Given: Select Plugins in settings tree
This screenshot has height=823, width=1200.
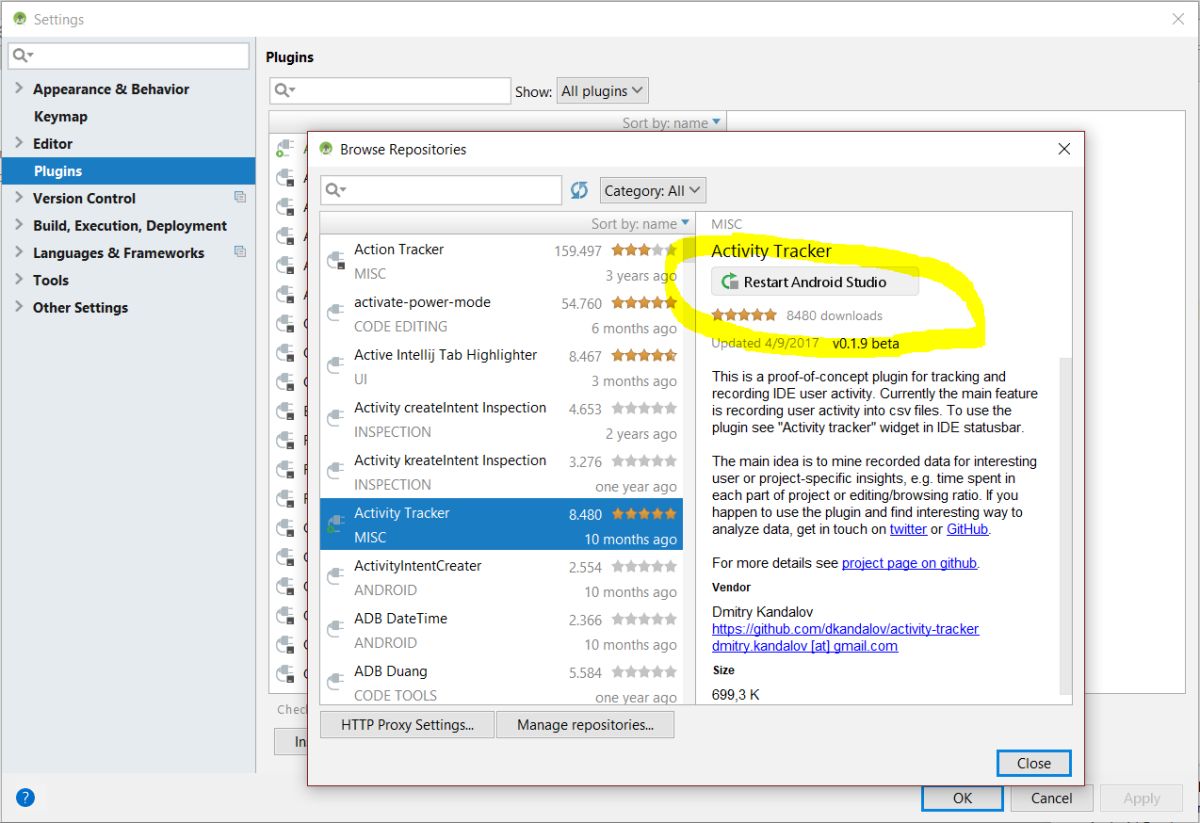Looking at the screenshot, I should (128, 171).
